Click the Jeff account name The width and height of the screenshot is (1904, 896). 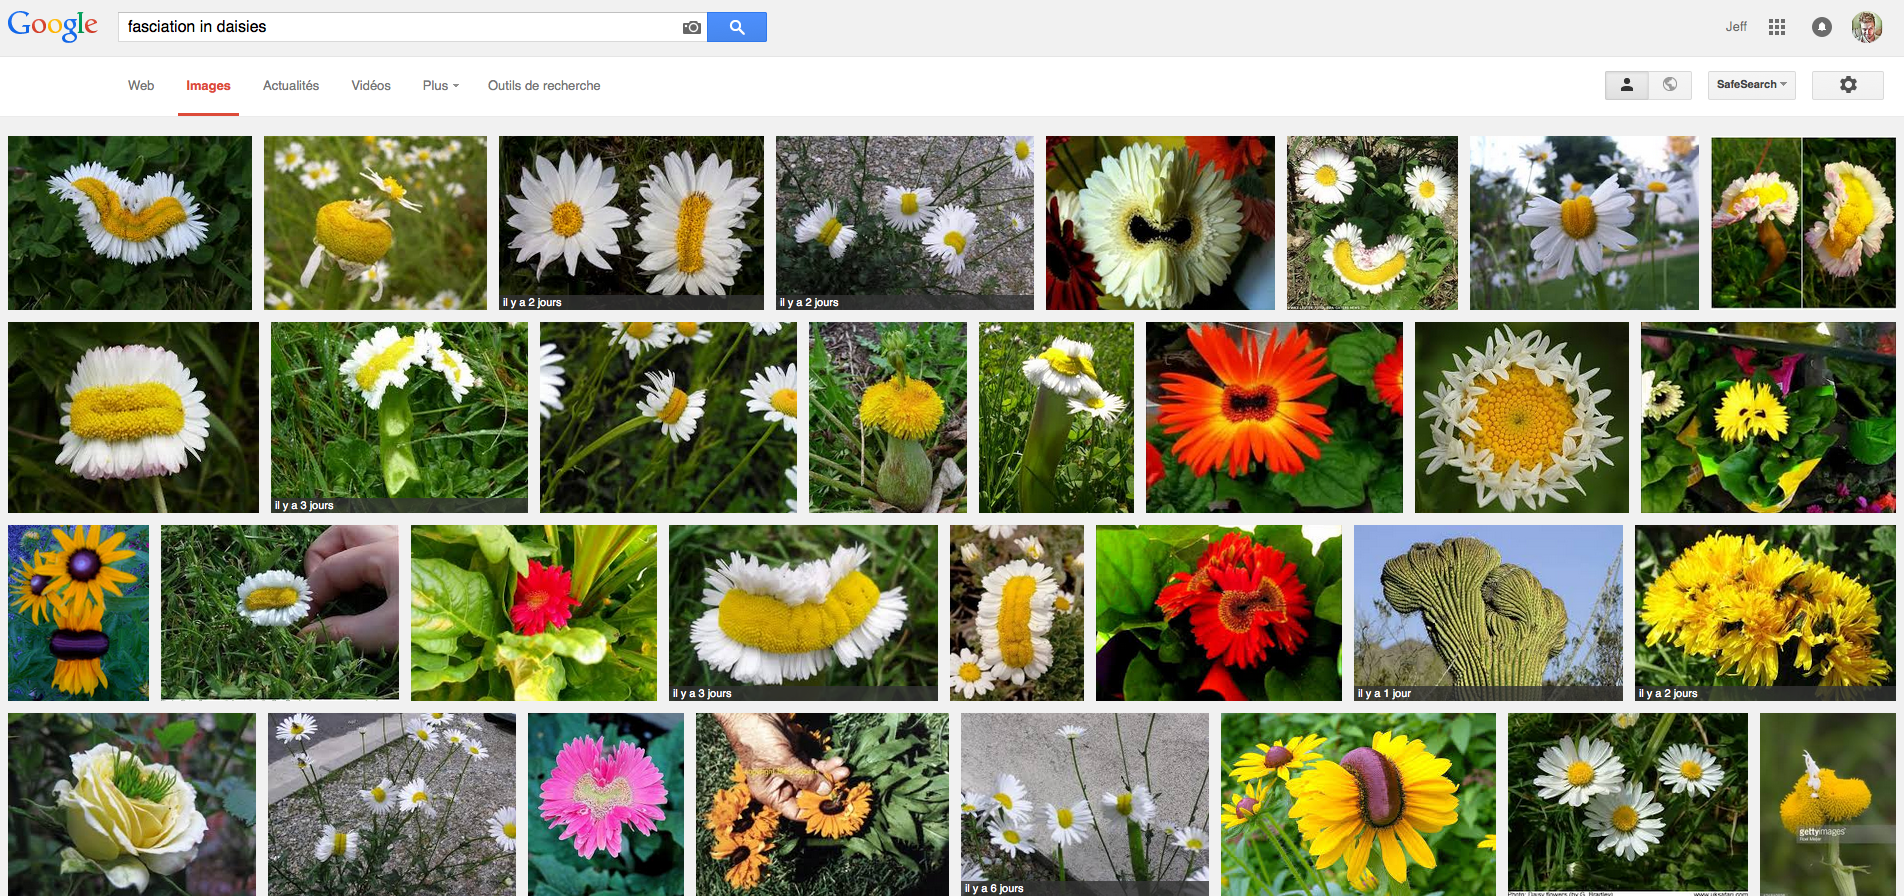point(1735,27)
